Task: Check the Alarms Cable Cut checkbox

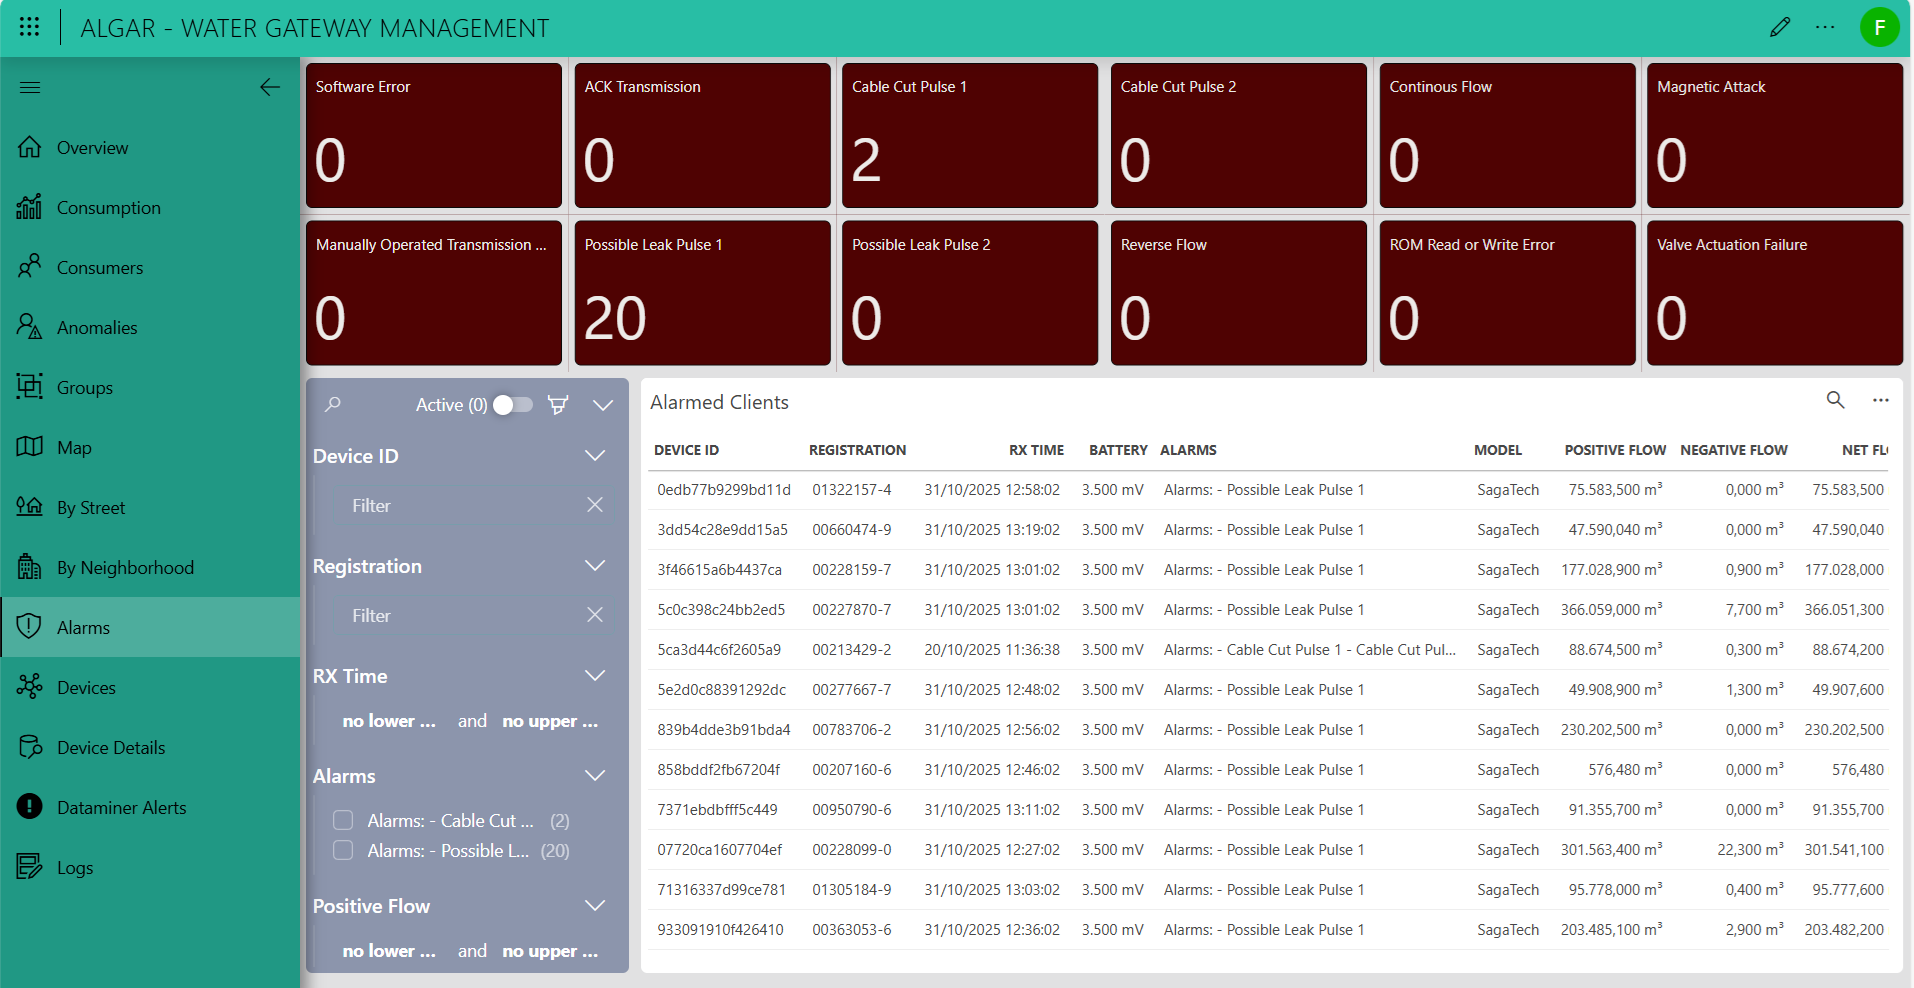Action: (x=343, y=820)
